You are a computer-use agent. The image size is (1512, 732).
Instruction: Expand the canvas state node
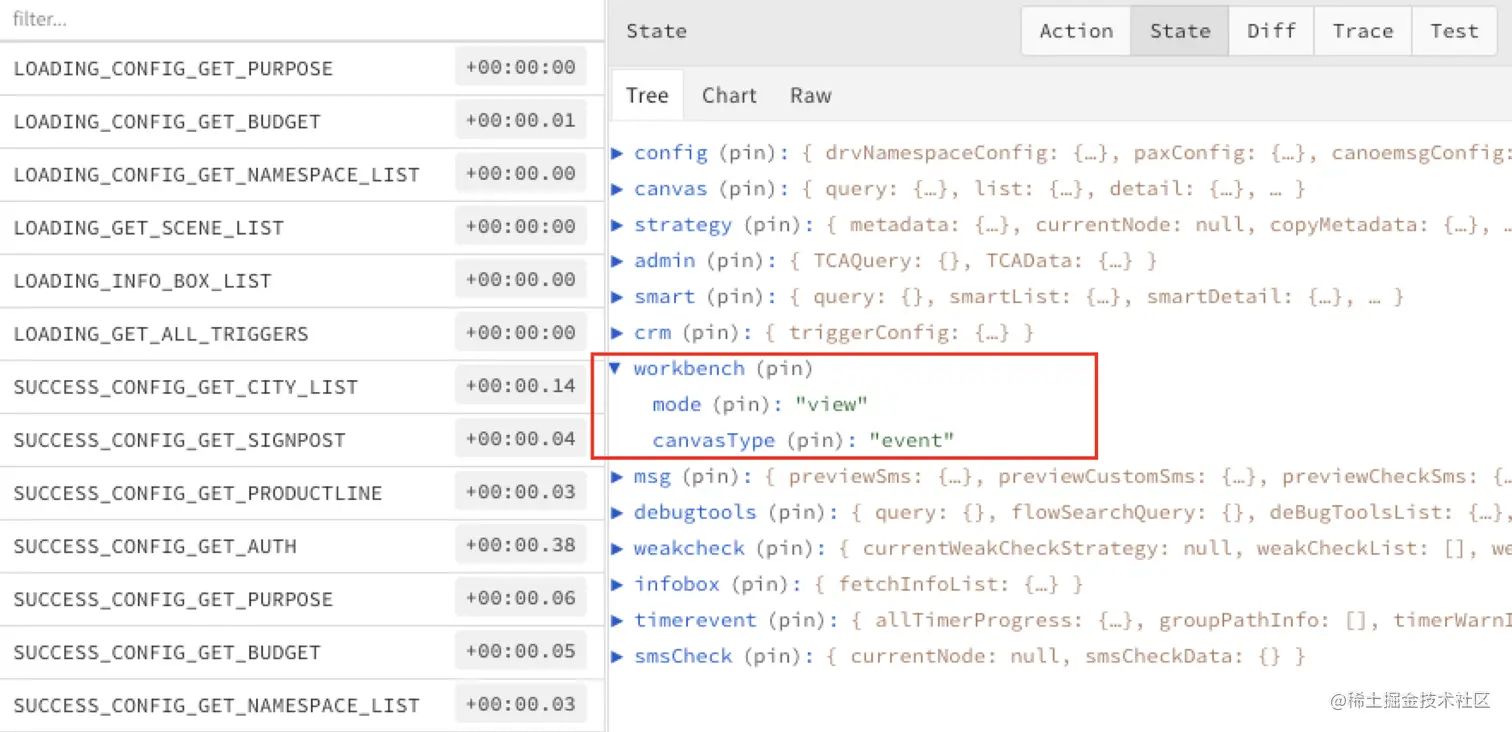coord(618,189)
